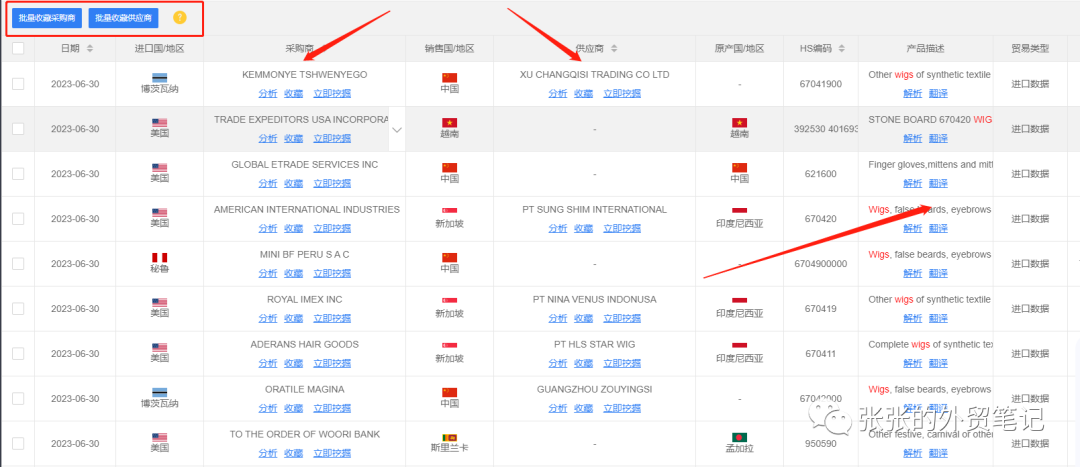This screenshot has width=1080, height=467.
Task: Click purchaser name GLOBAL ETRADE SERVICES INC
Action: click(304, 165)
